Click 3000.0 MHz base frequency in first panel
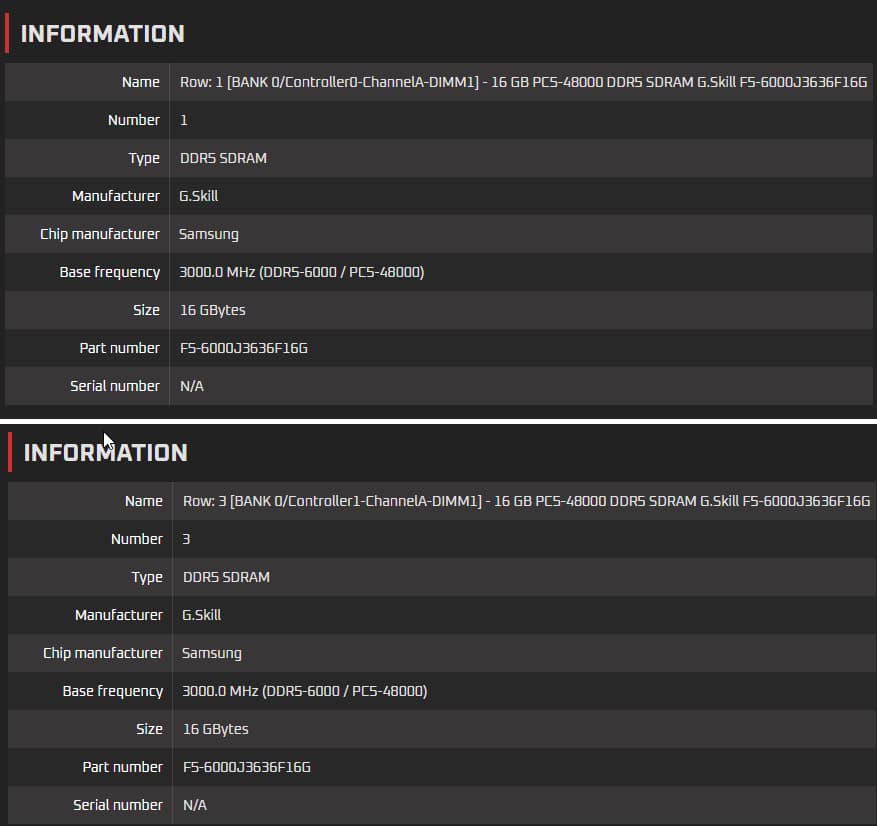The image size is (877, 826). click(301, 272)
